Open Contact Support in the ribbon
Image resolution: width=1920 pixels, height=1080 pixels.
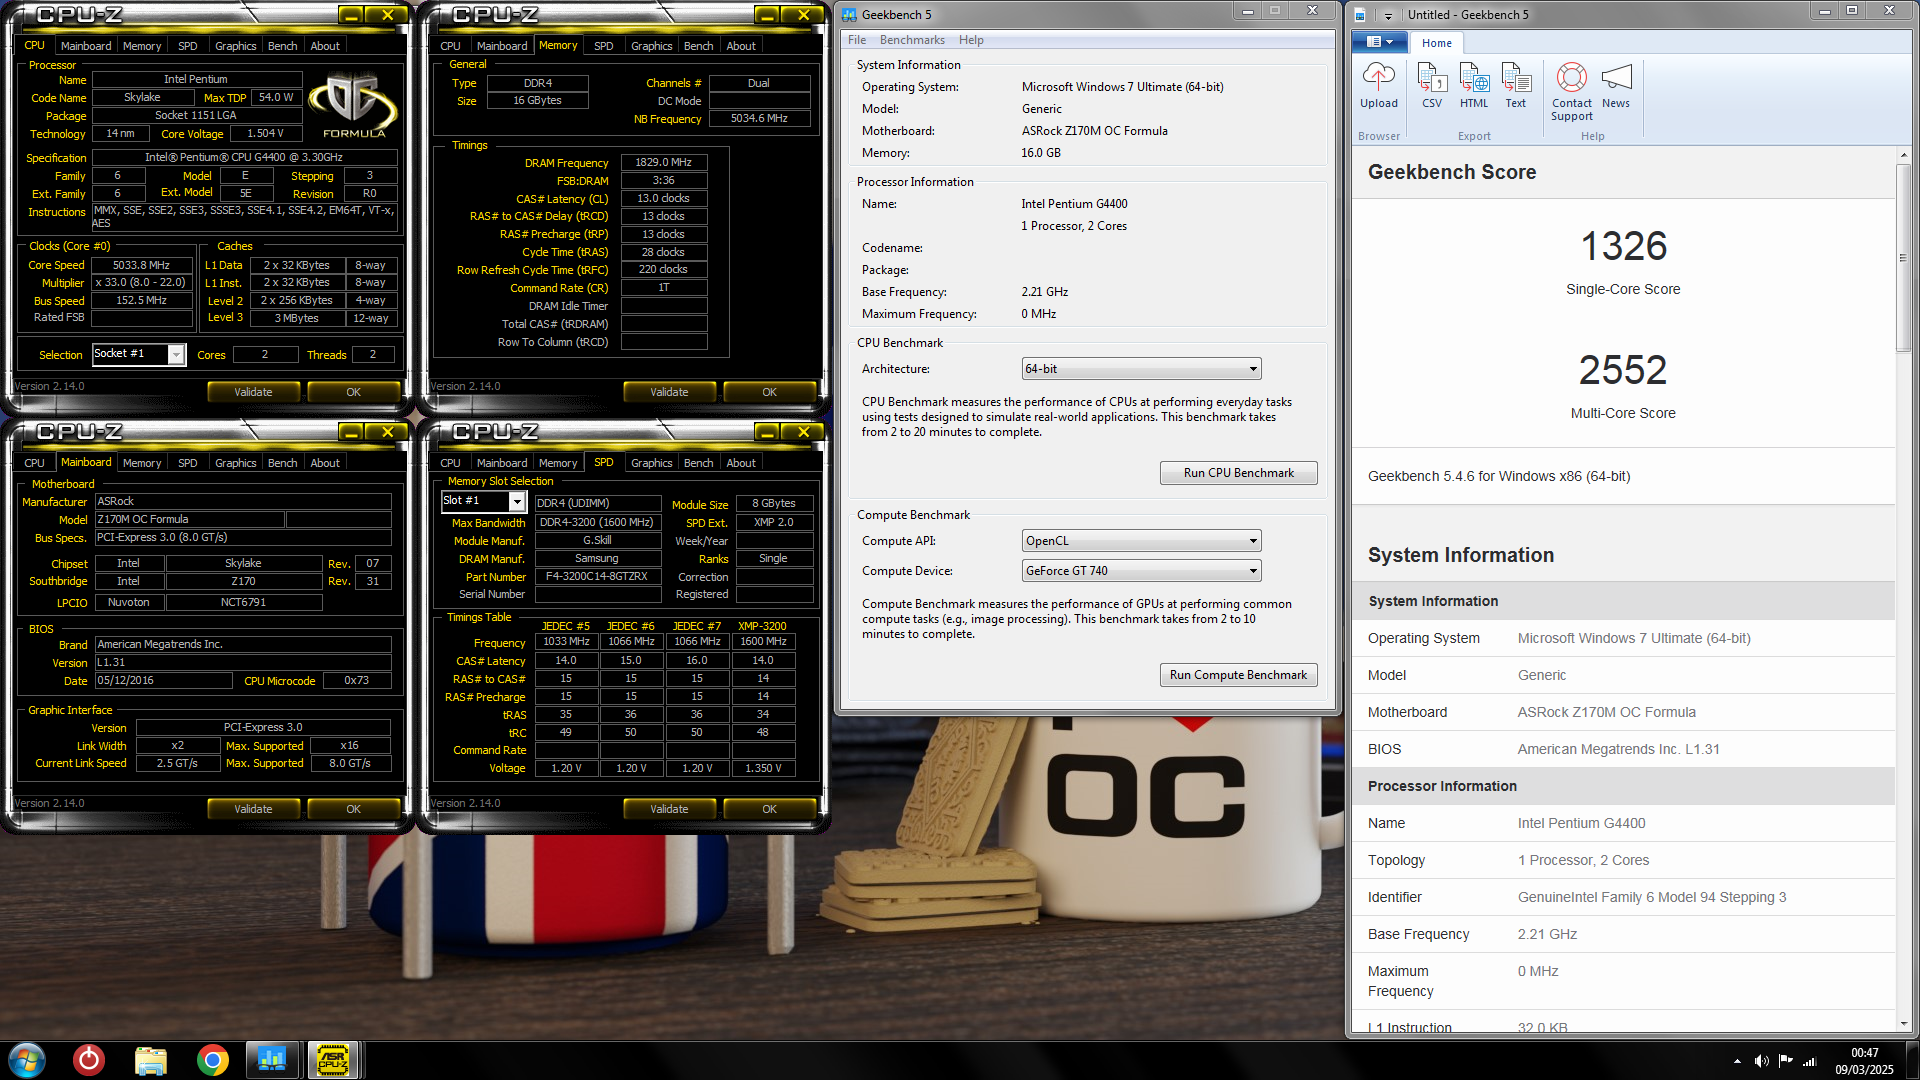click(x=1572, y=91)
